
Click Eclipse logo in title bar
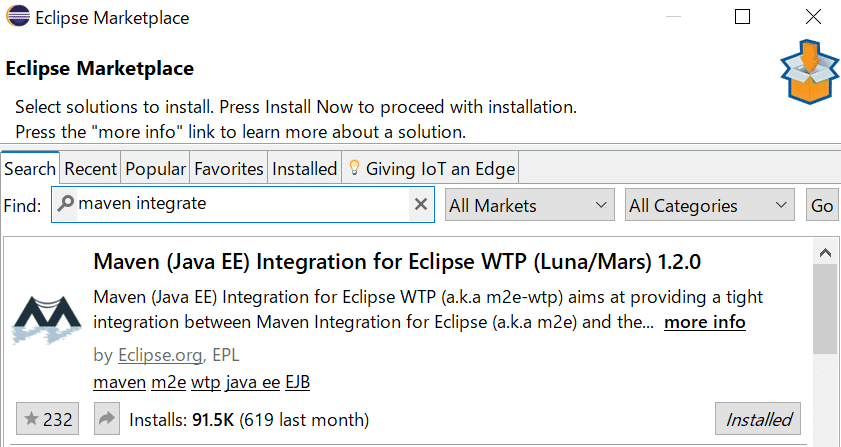coord(17,18)
